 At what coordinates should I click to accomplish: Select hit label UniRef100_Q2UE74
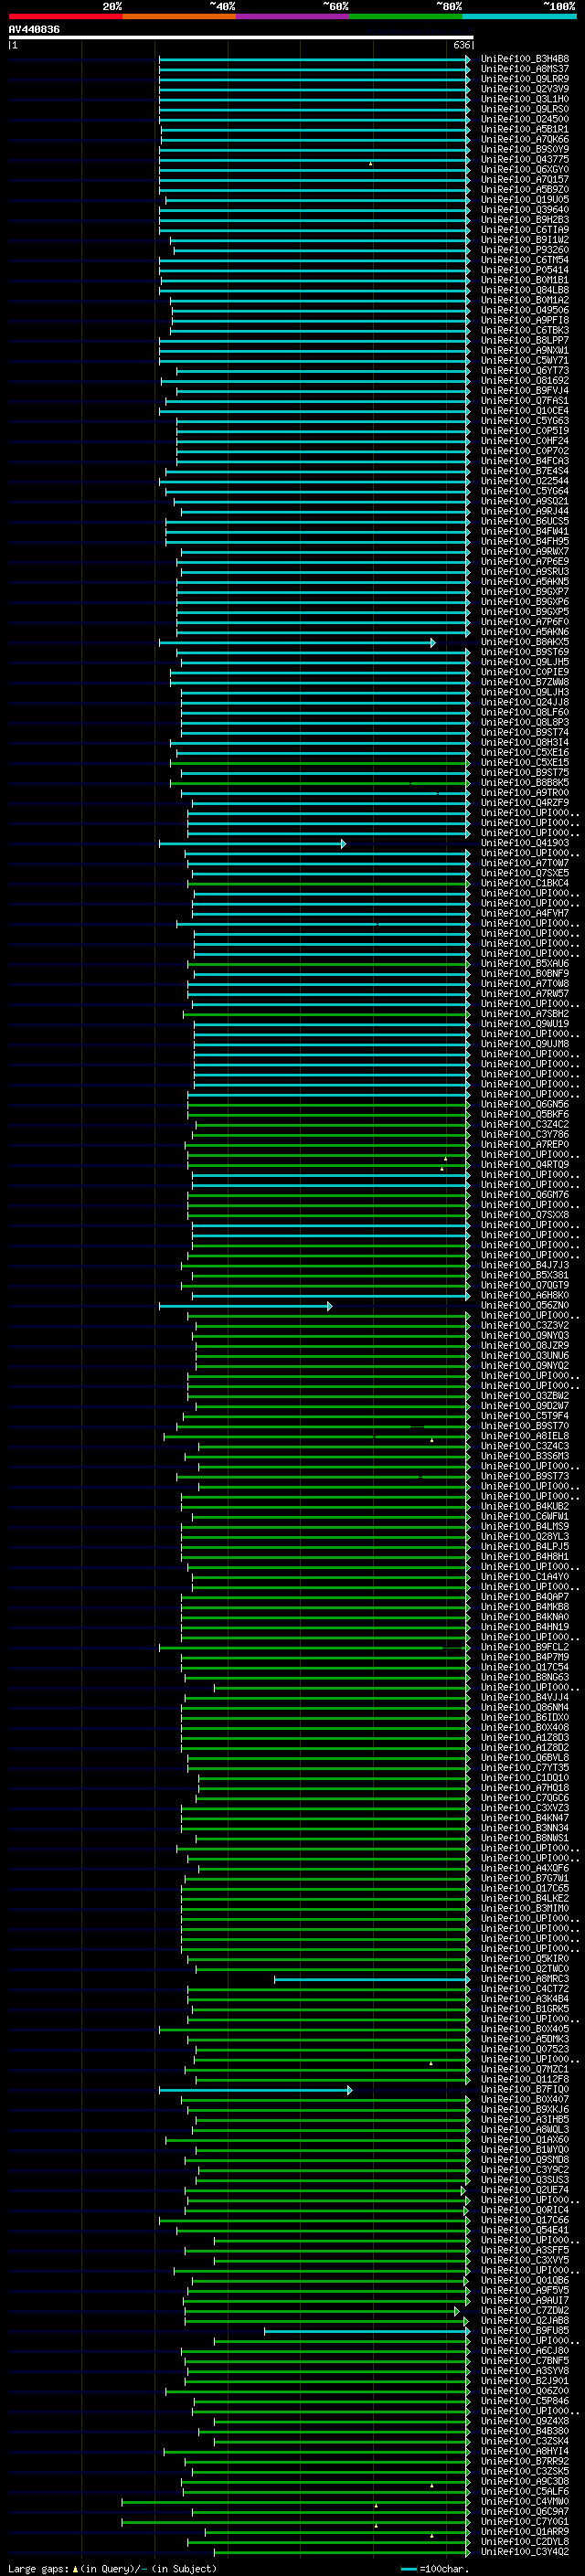pyautogui.click(x=525, y=2189)
